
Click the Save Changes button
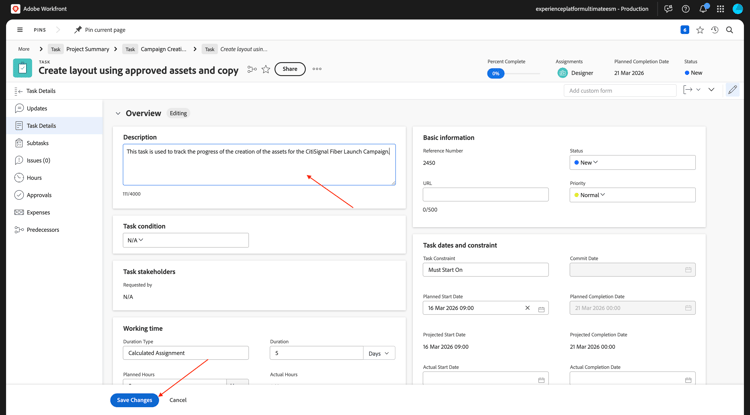(134, 400)
